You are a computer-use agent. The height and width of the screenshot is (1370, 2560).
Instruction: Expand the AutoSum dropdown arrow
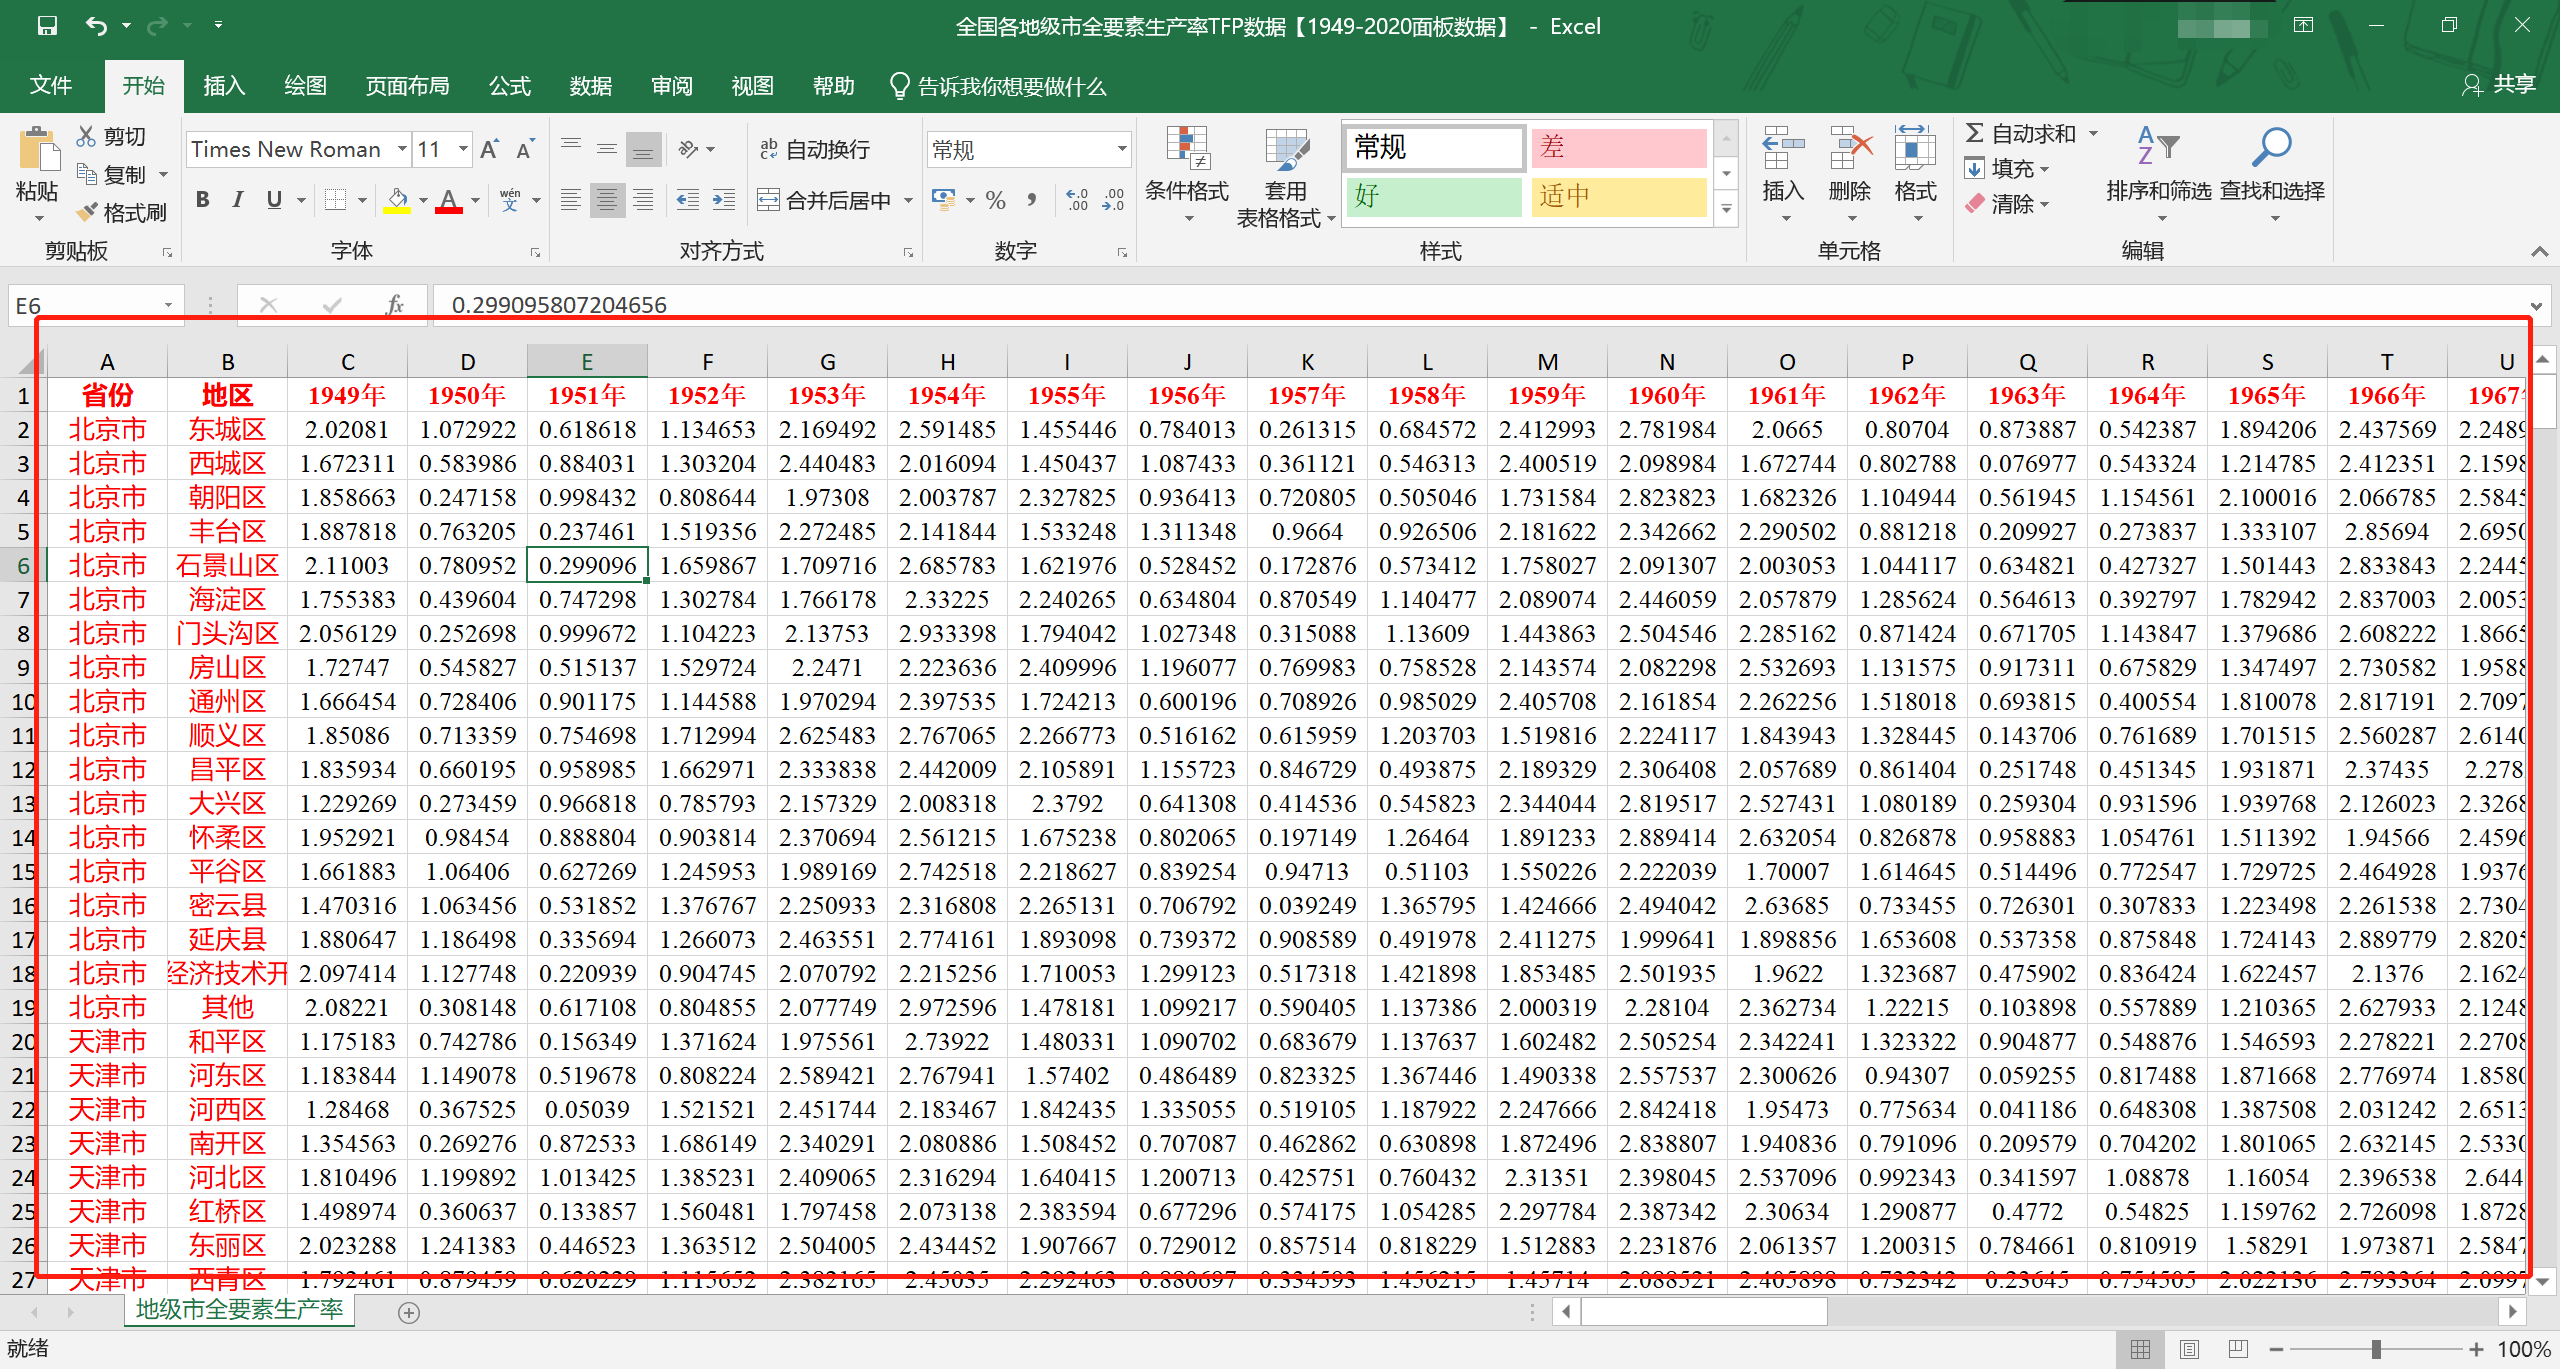tap(2092, 134)
